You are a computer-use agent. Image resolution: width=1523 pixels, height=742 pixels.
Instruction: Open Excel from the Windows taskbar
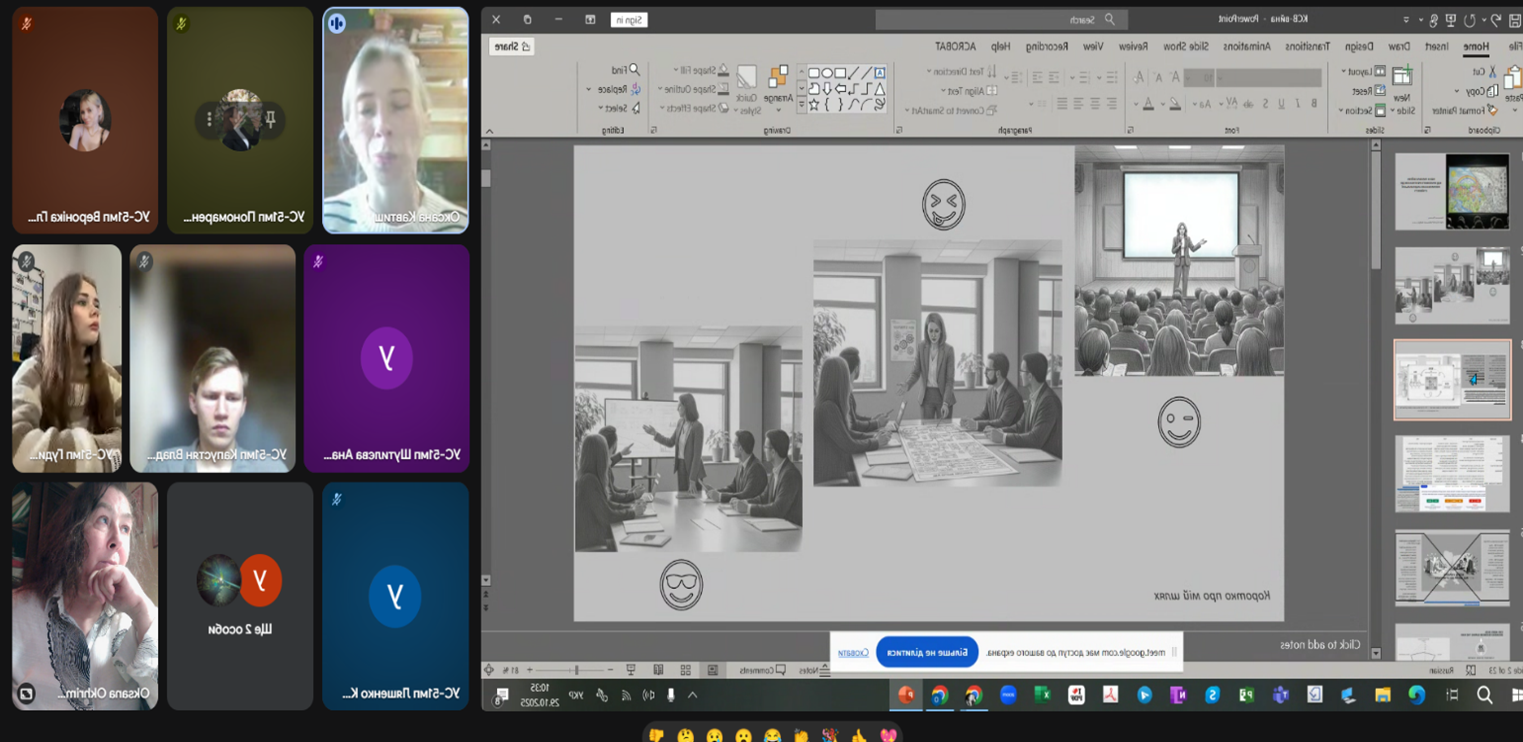pos(1042,695)
